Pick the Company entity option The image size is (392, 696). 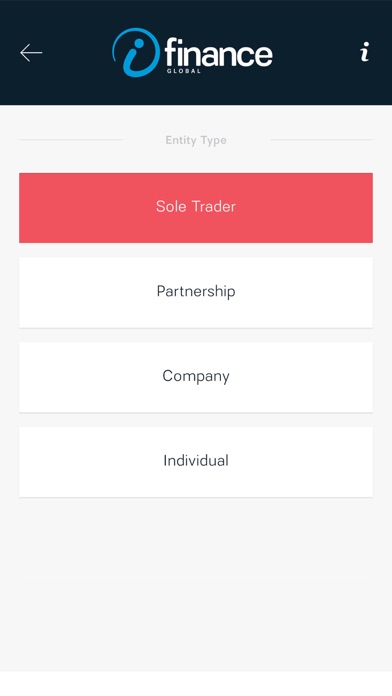[196, 377]
